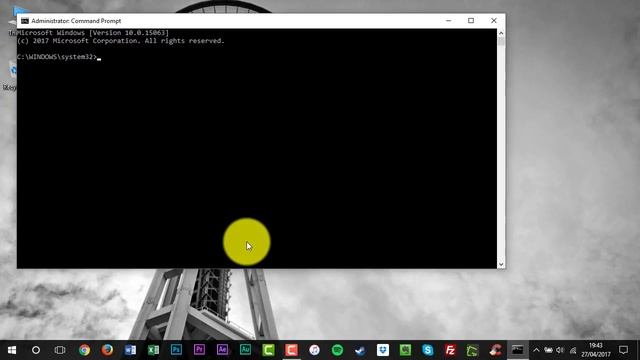Select active Command Prompt taskbar icon

518,350
